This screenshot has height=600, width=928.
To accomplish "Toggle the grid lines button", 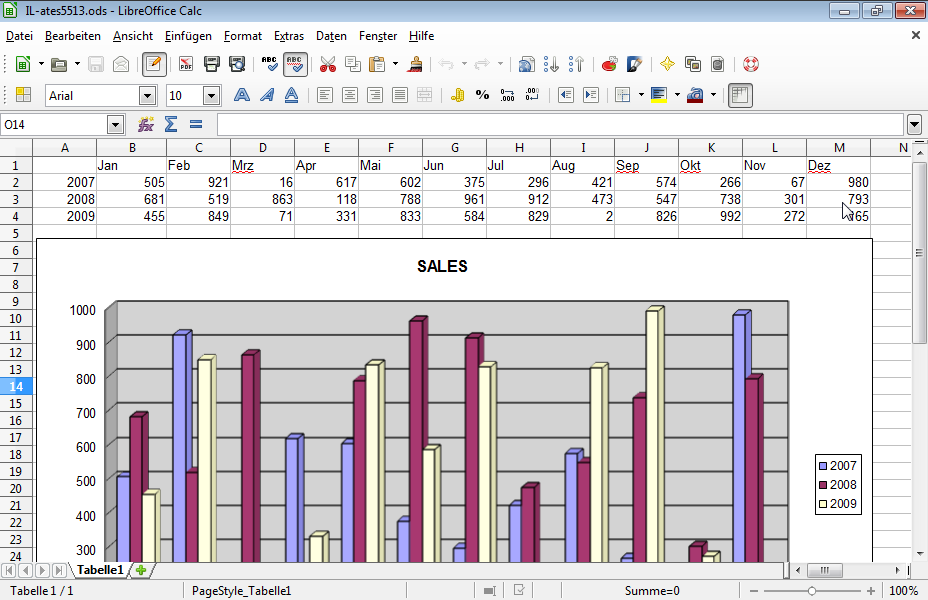I will point(740,95).
